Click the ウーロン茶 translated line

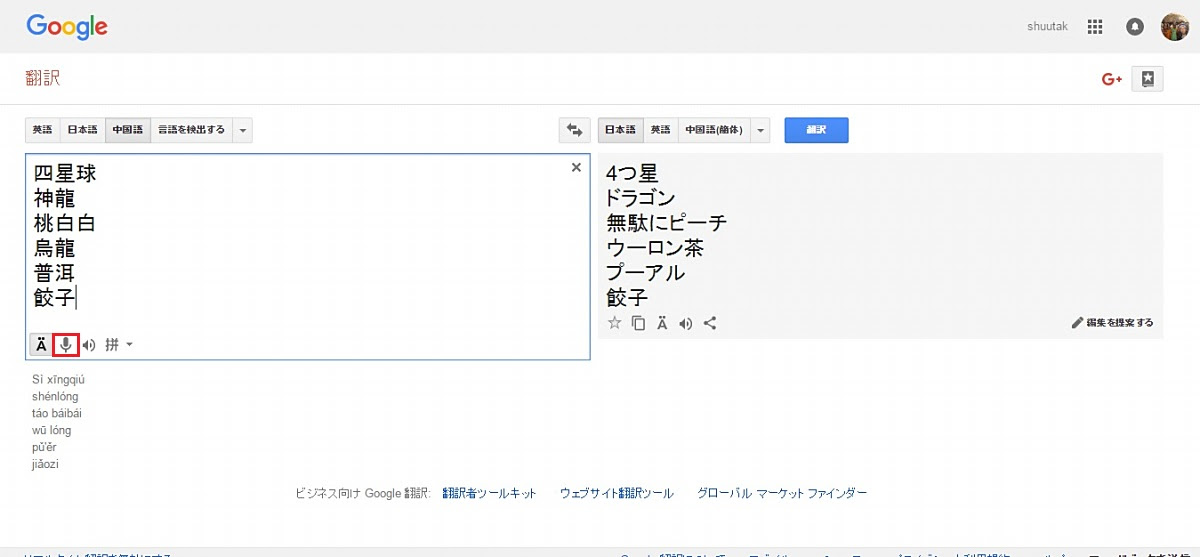[655, 248]
